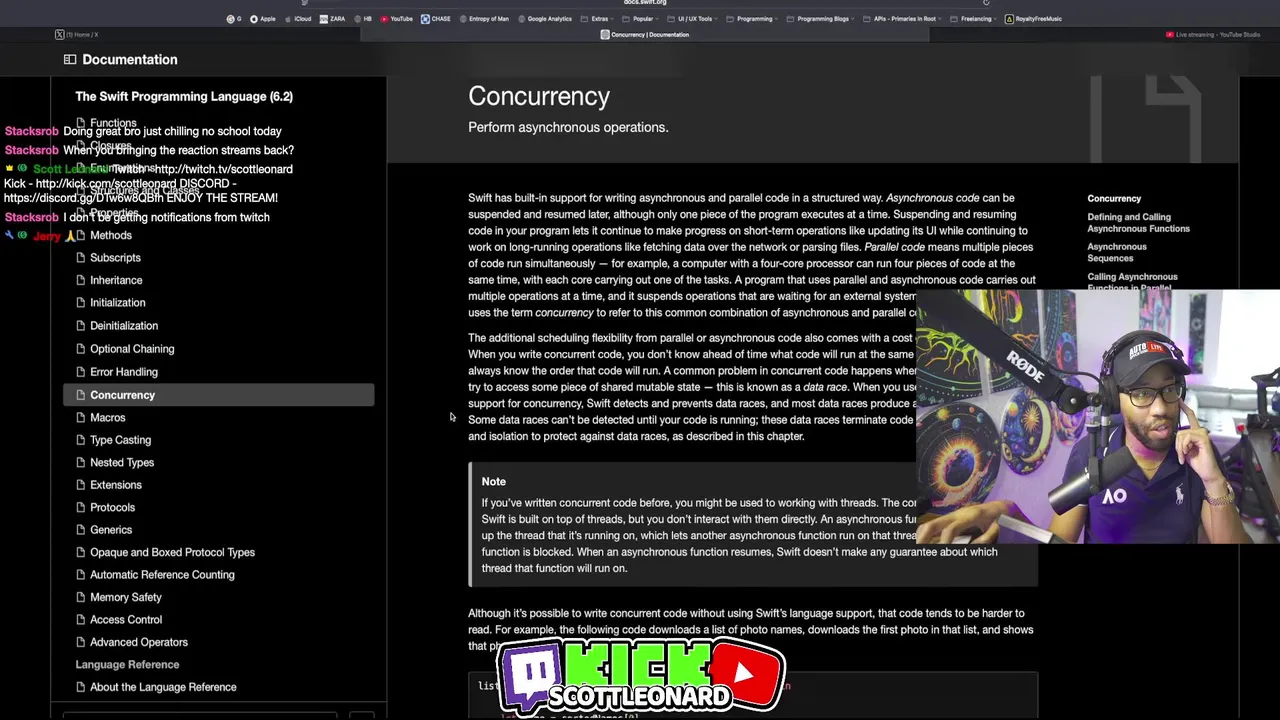
Task: Open the Protocols page in sidebar
Action: pos(113,508)
